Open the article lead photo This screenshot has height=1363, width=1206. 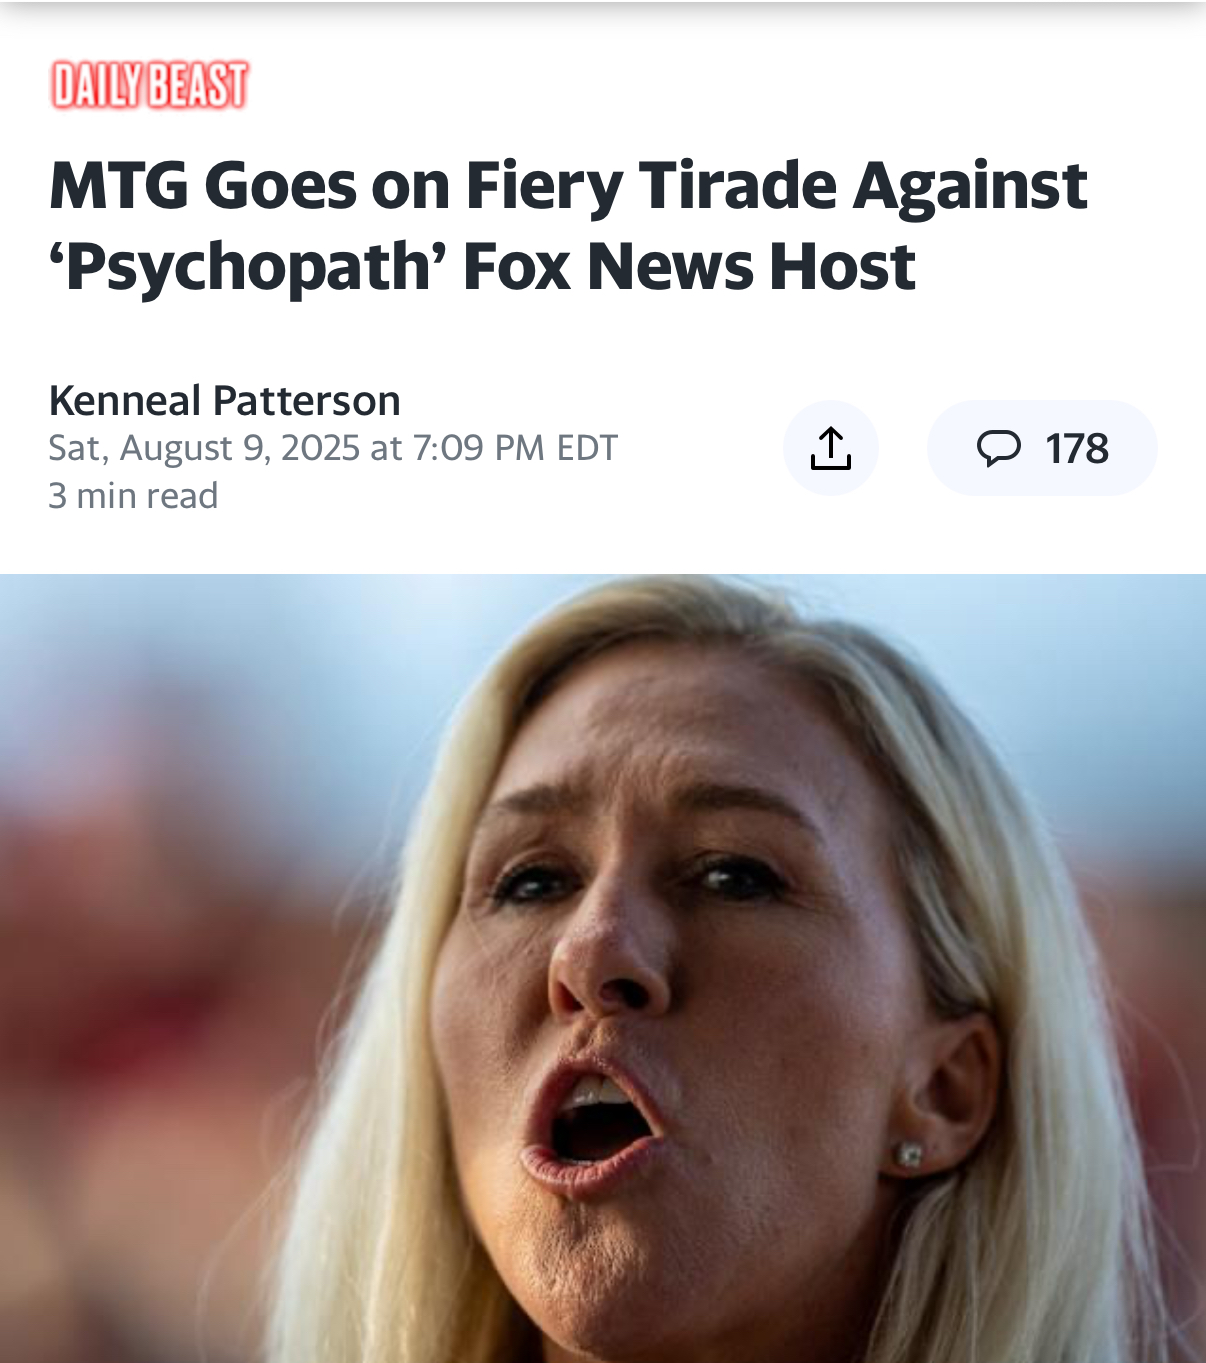tap(603, 968)
